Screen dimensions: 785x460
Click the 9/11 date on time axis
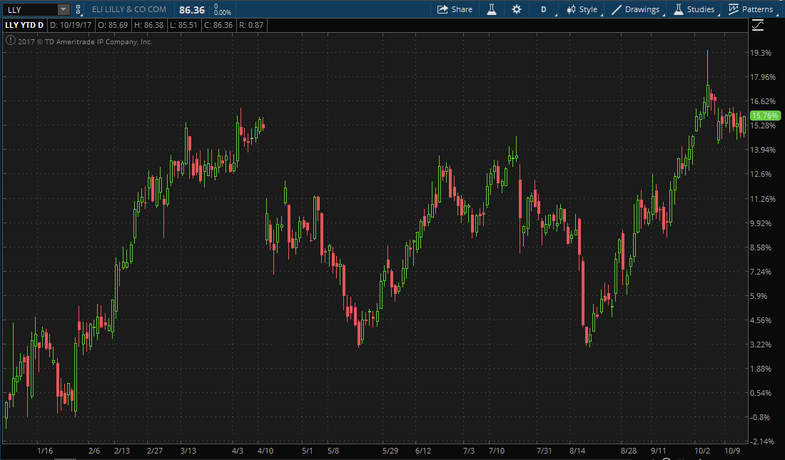click(658, 451)
